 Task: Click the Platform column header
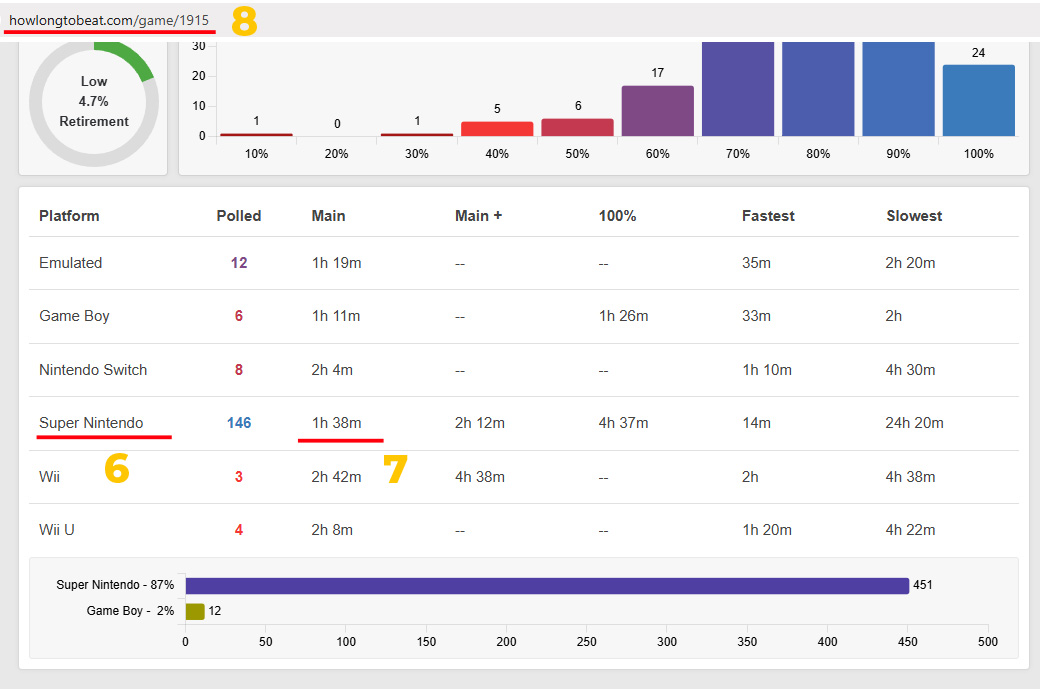coord(69,216)
